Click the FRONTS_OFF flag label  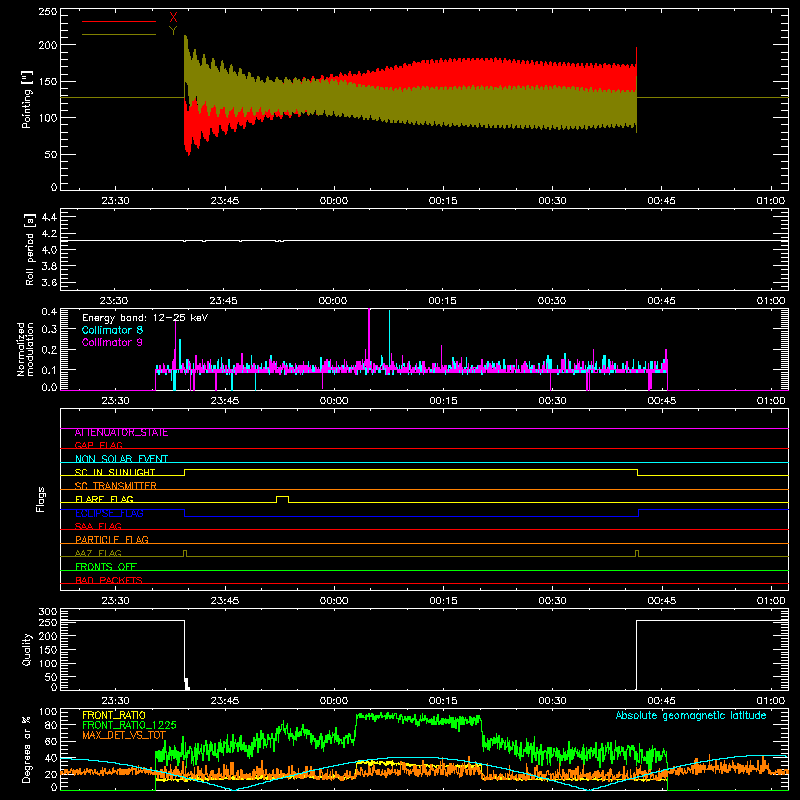pyautogui.click(x=106, y=566)
